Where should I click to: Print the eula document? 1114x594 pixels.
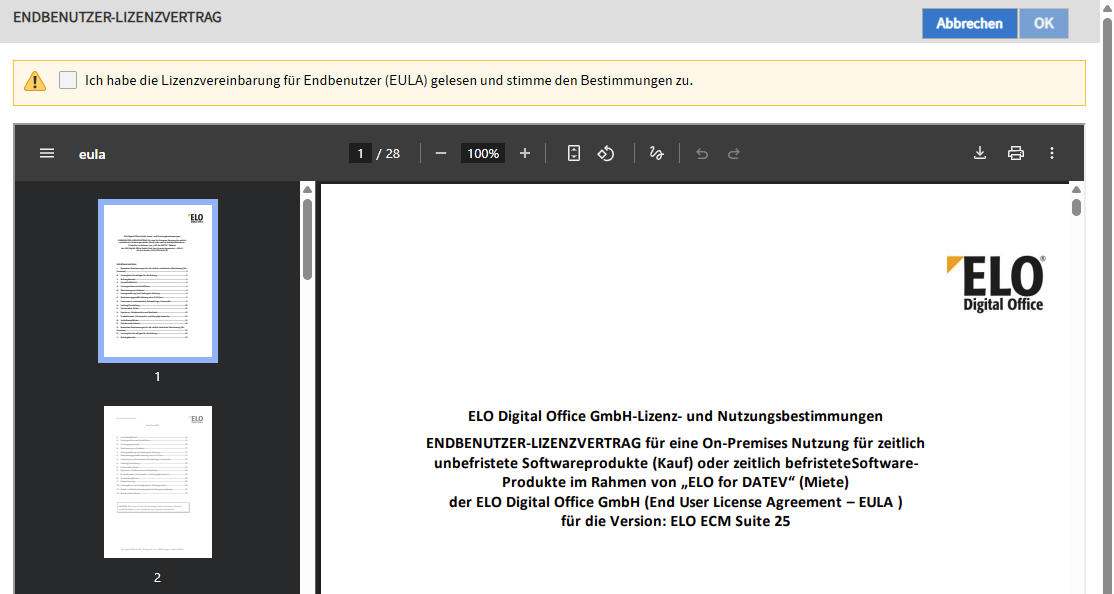pos(1016,153)
